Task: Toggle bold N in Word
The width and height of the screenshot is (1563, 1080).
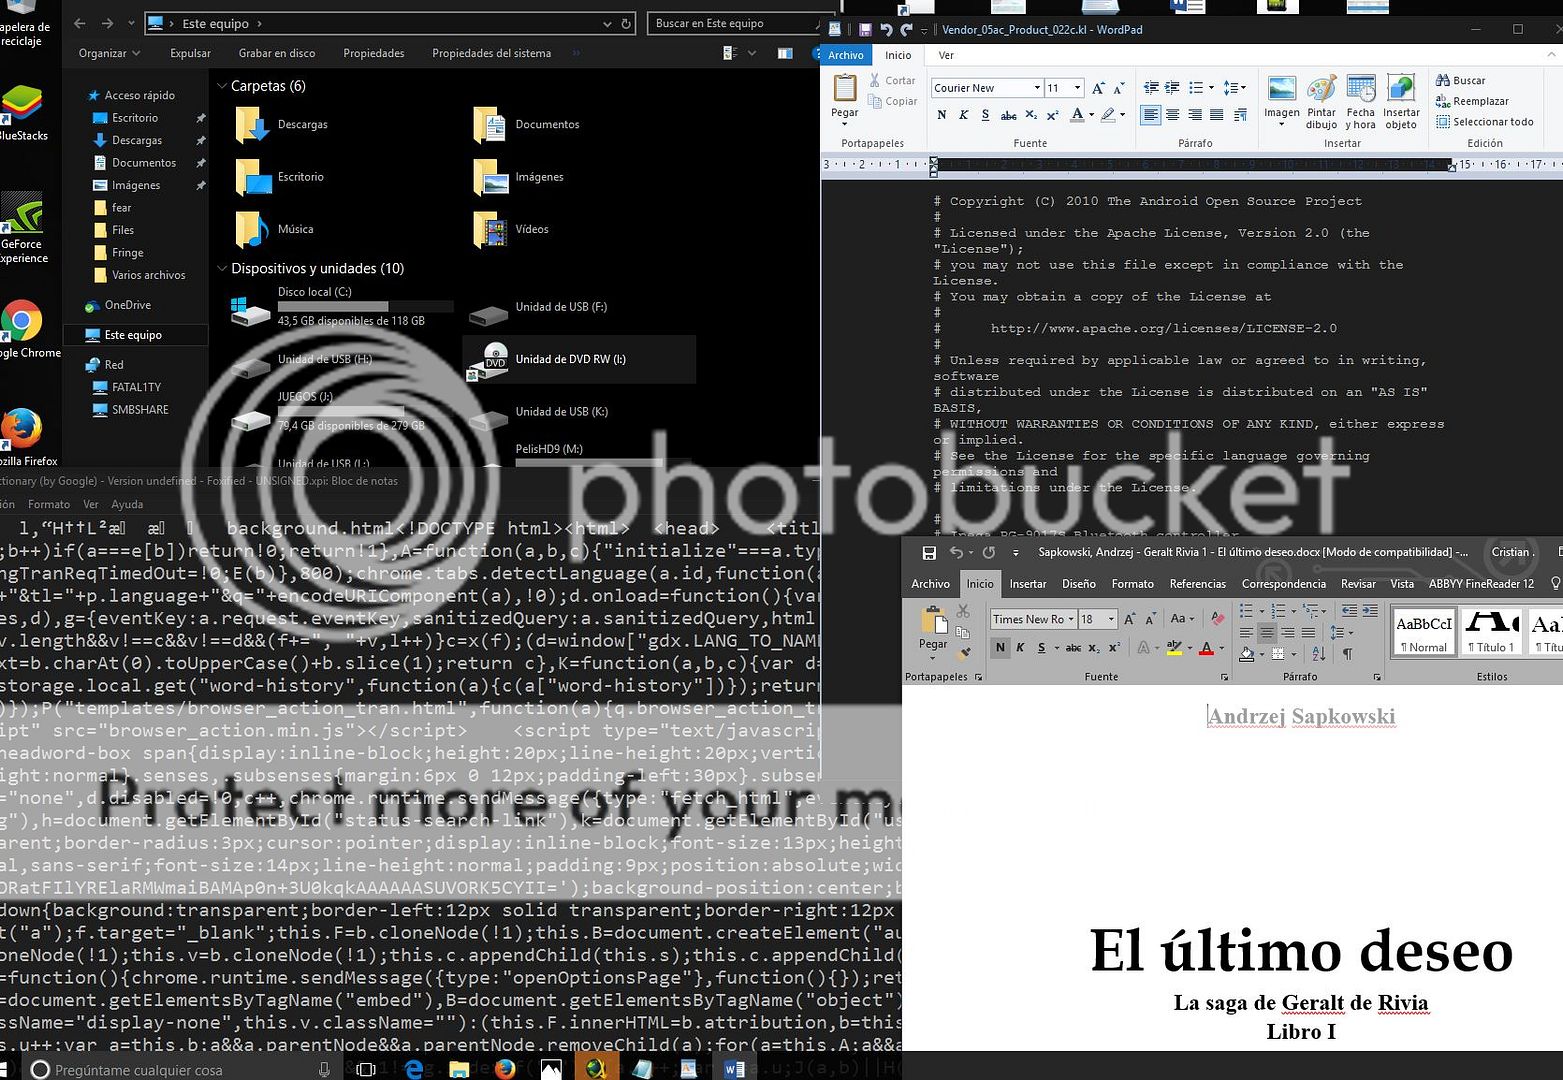Action: [1000, 648]
